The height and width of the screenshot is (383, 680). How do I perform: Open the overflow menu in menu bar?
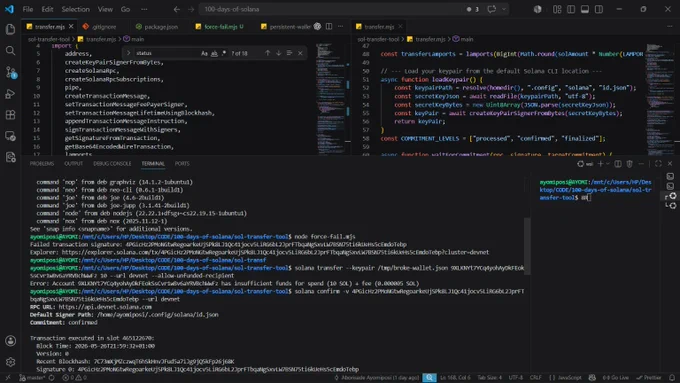click(x=144, y=9)
